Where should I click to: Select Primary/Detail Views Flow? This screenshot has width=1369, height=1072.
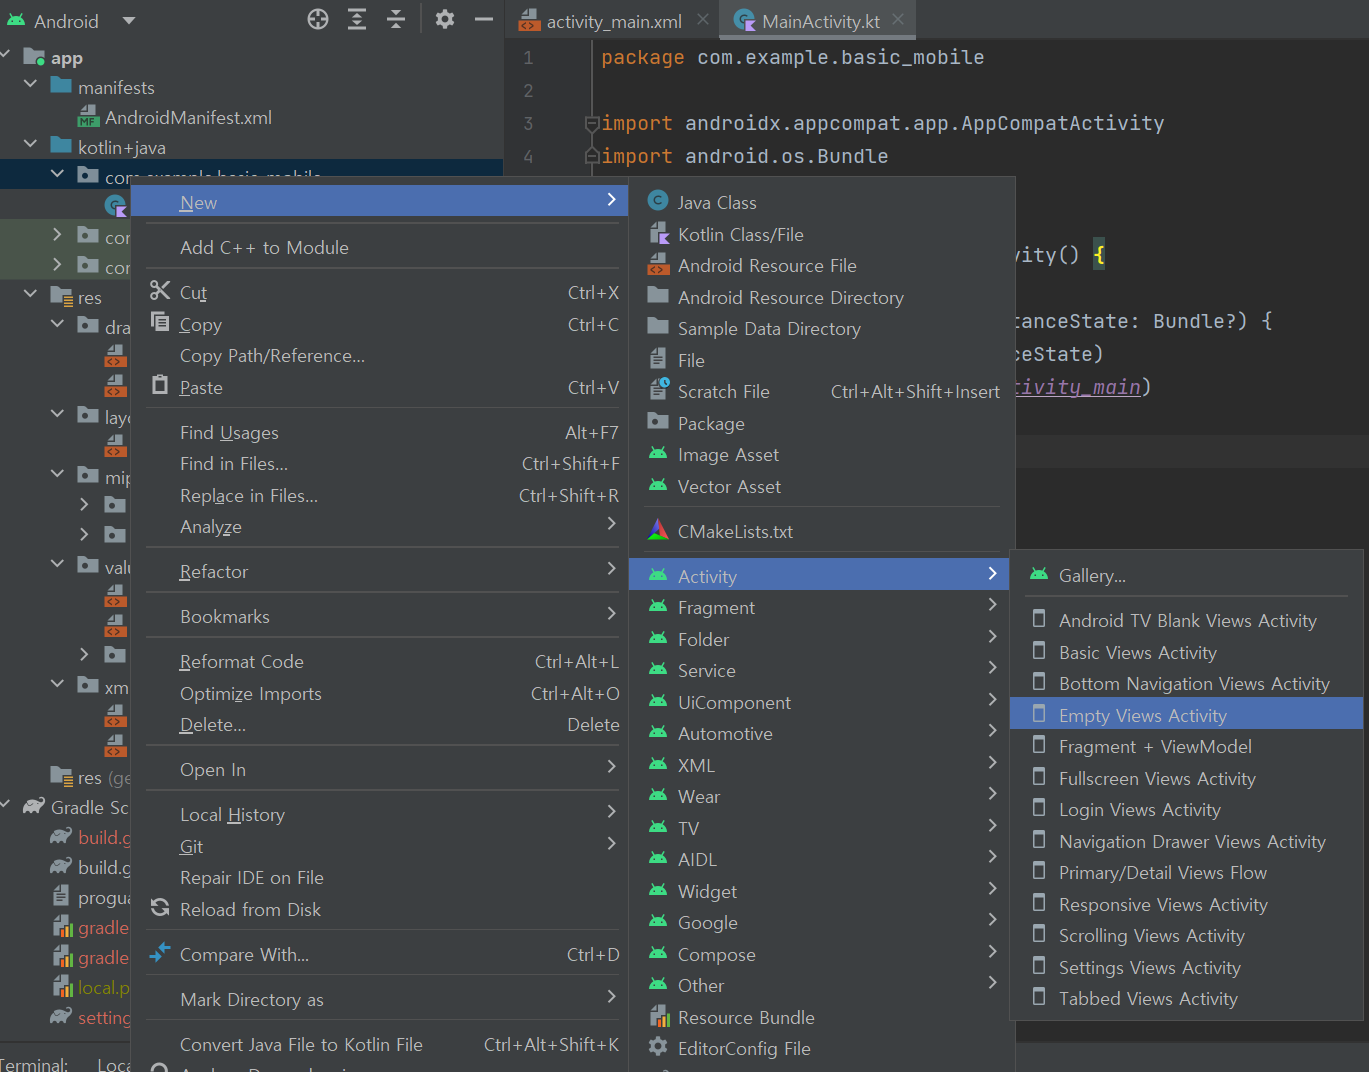click(1187, 872)
